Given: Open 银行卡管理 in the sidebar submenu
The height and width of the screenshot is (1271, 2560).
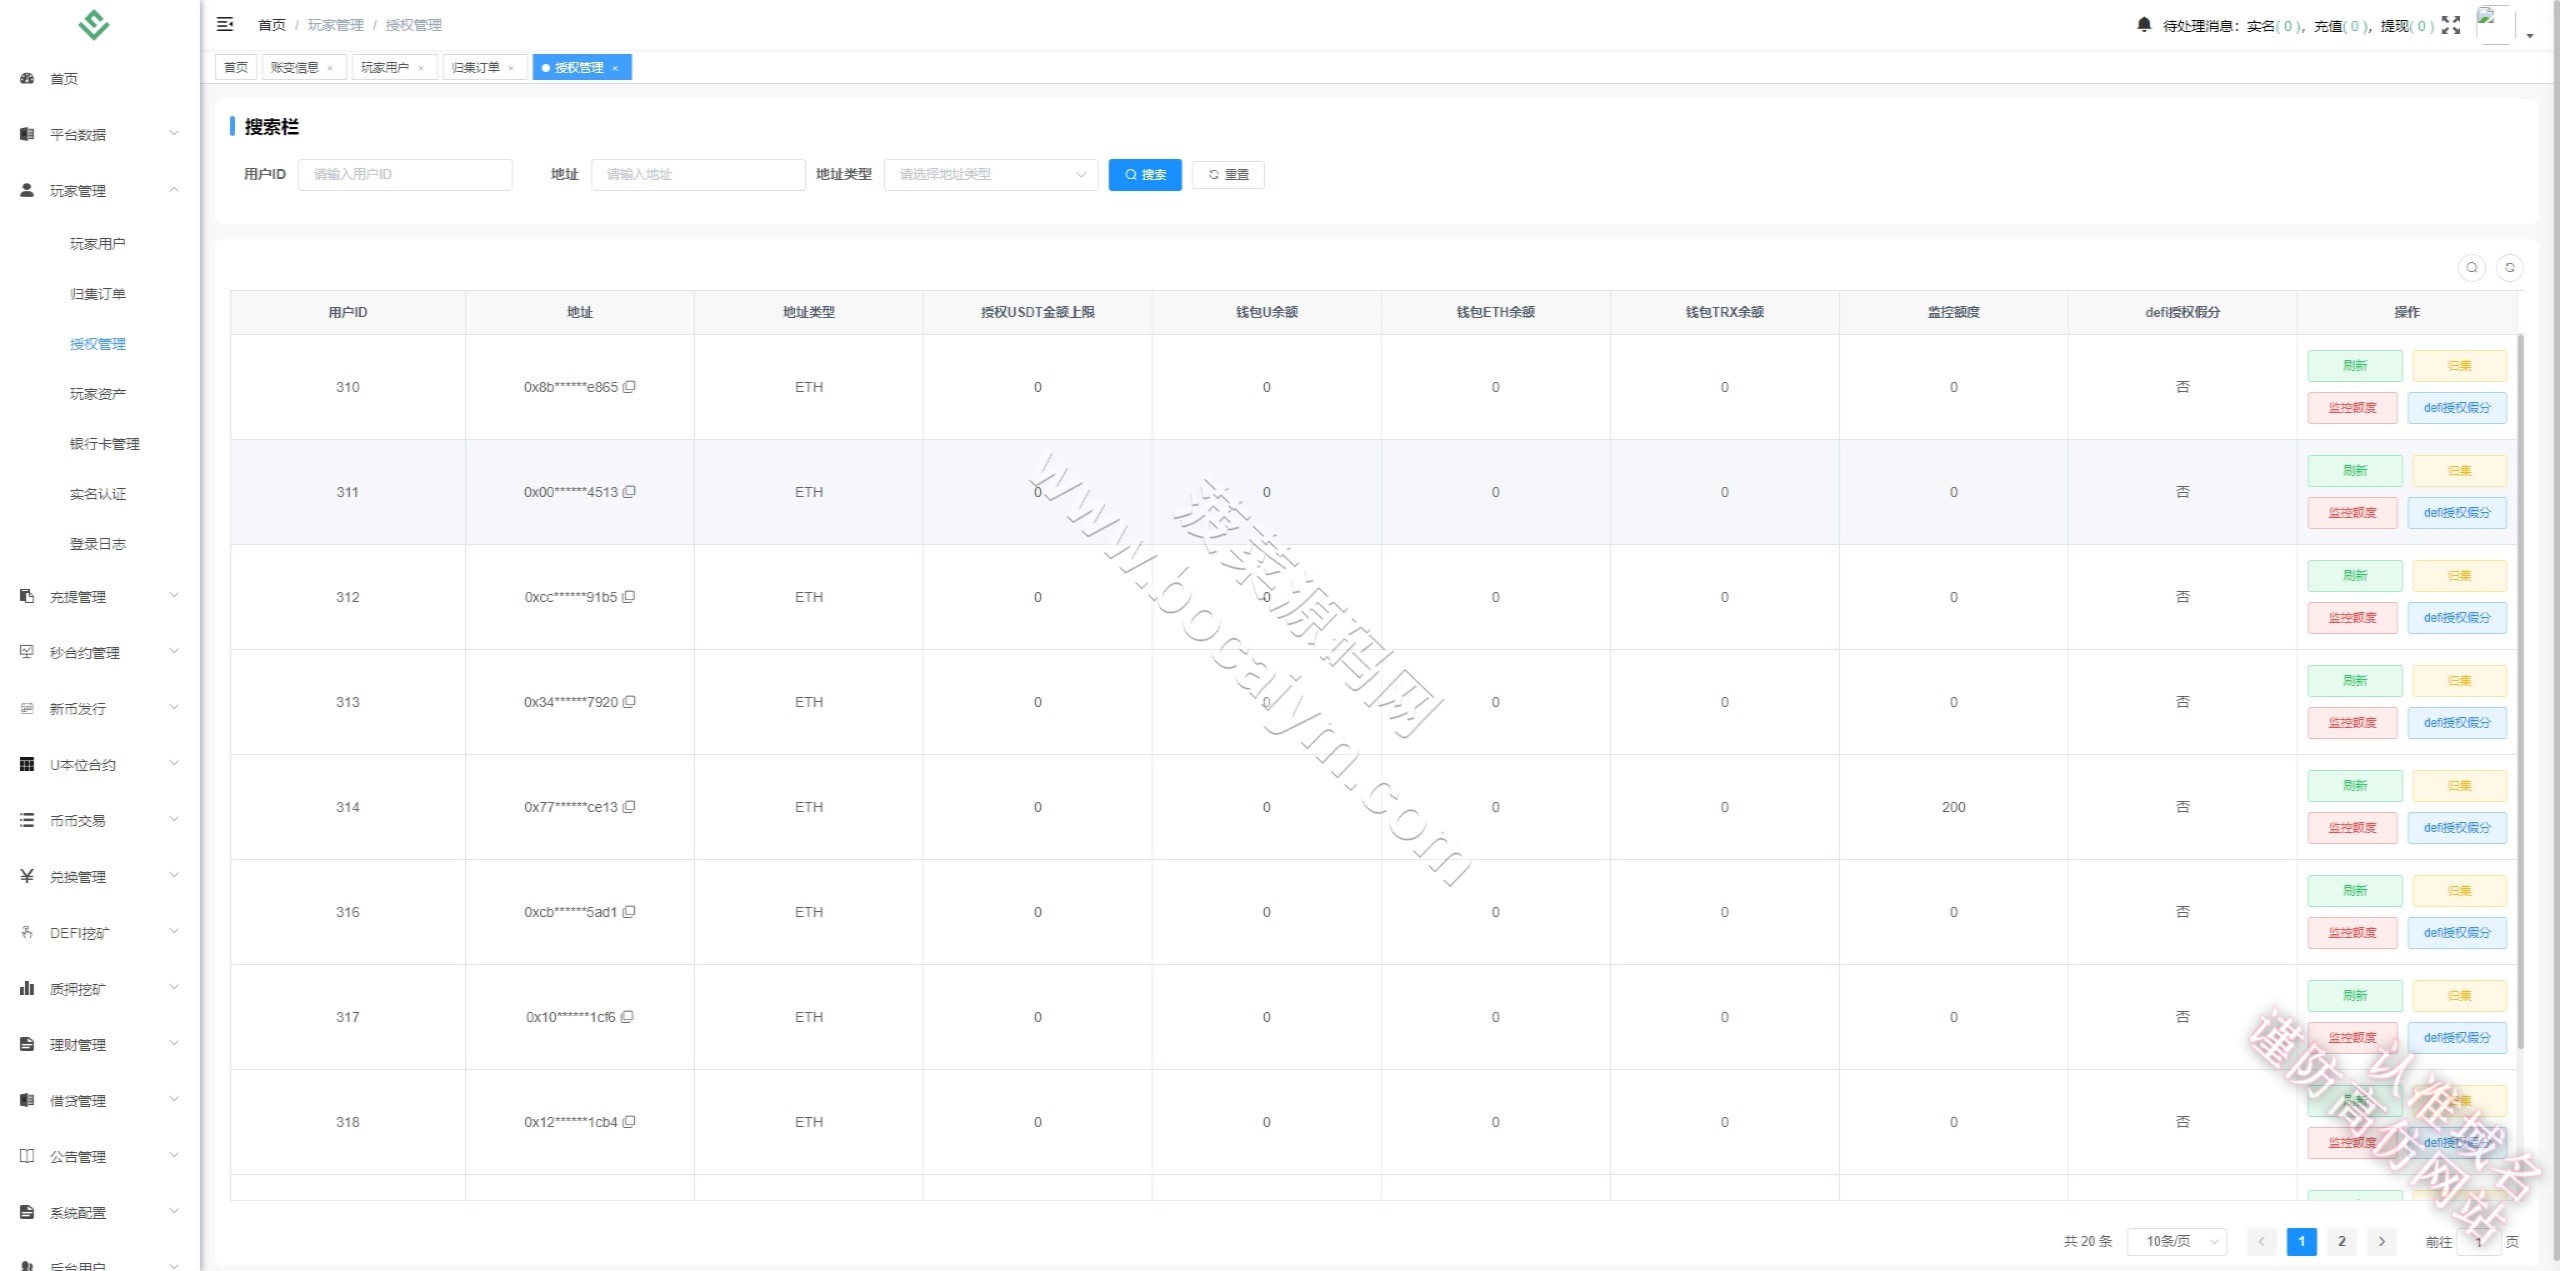Looking at the screenshot, I should pyautogui.click(x=105, y=443).
